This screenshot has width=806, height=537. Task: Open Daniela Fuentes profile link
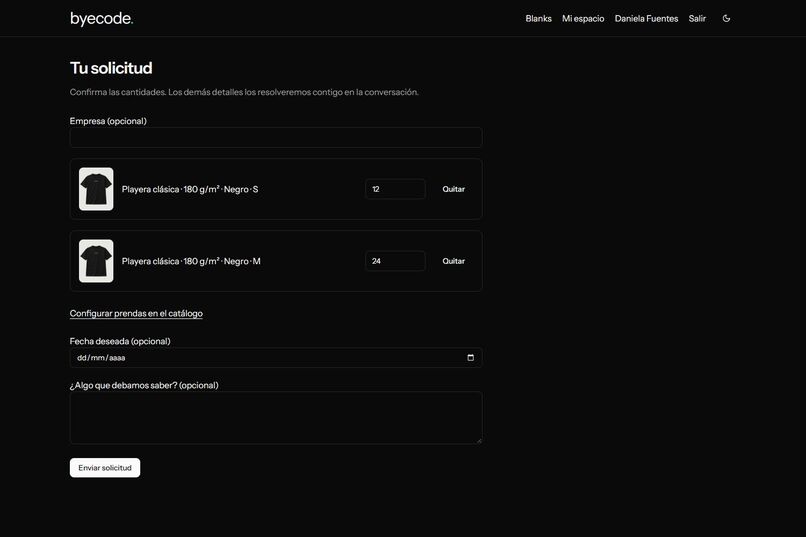(x=646, y=18)
